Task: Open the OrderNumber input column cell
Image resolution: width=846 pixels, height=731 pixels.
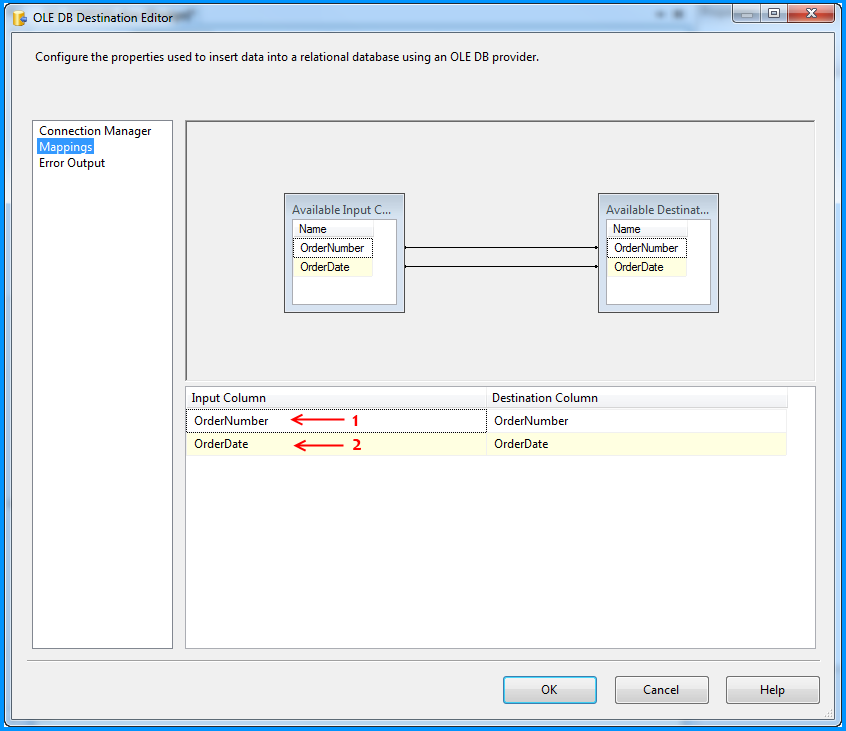Action: coord(336,421)
